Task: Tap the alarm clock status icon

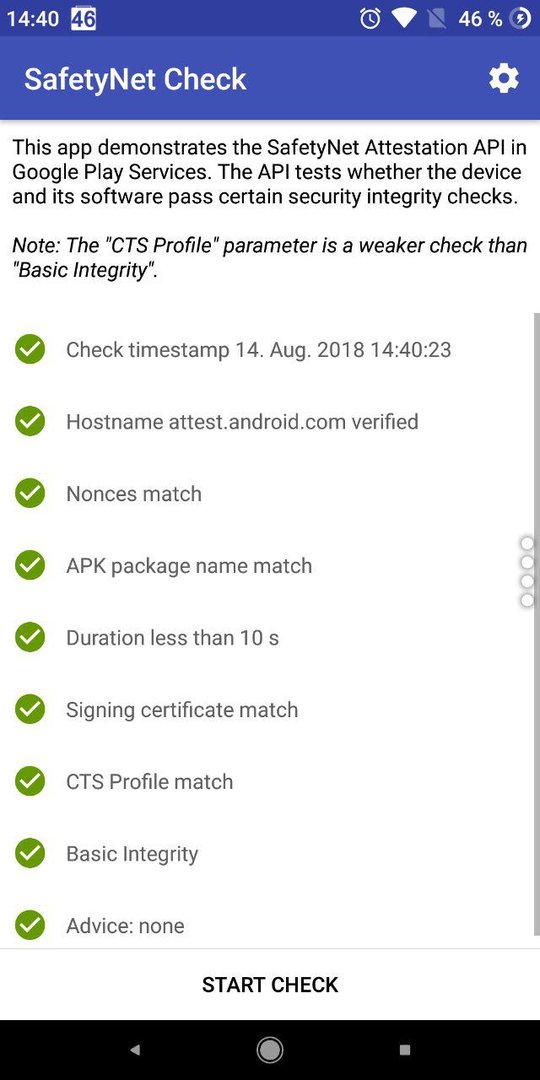Action: pyautogui.click(x=370, y=19)
